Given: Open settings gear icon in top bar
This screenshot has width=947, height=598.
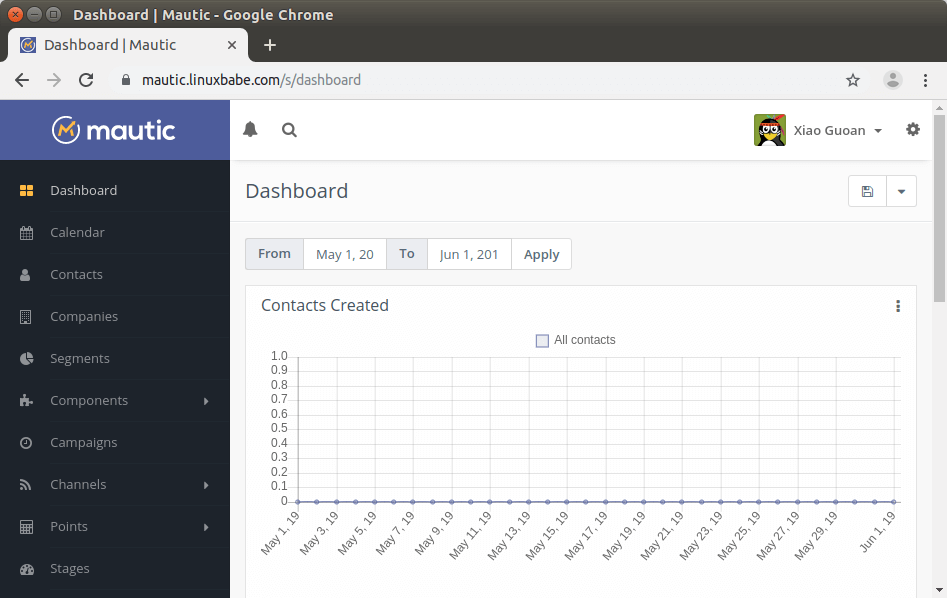Looking at the screenshot, I should (912, 130).
